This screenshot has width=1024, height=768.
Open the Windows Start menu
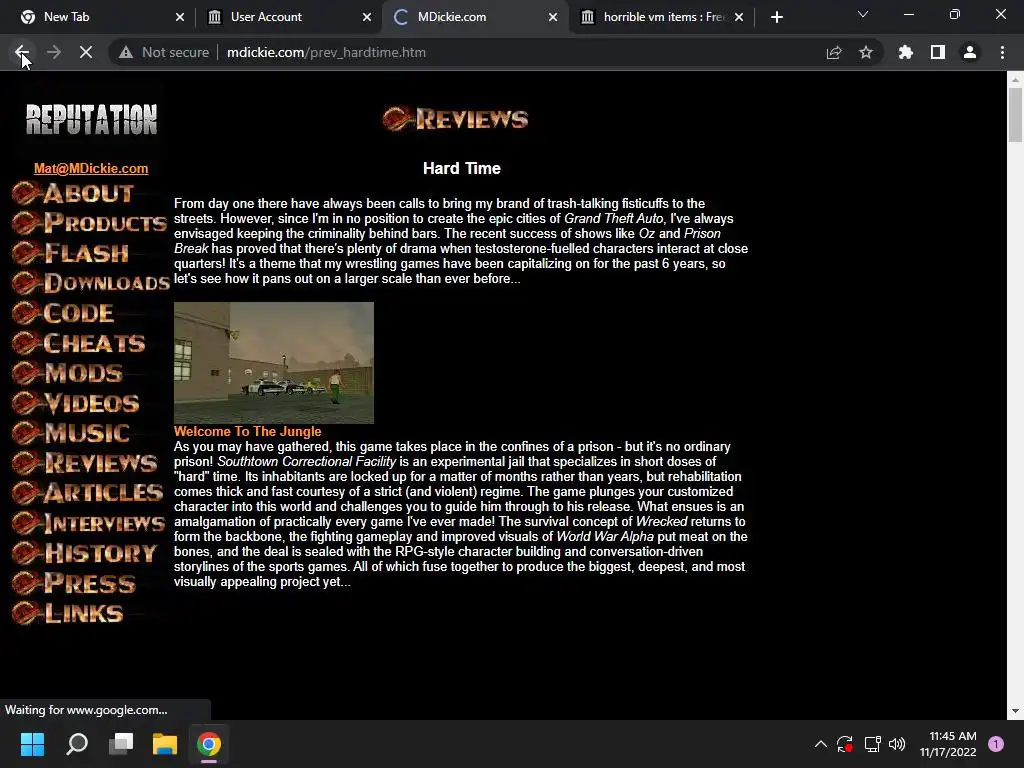coord(32,744)
